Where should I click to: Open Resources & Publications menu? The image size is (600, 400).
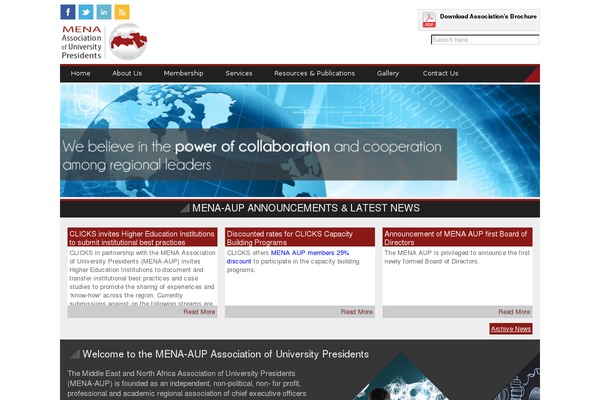[315, 73]
